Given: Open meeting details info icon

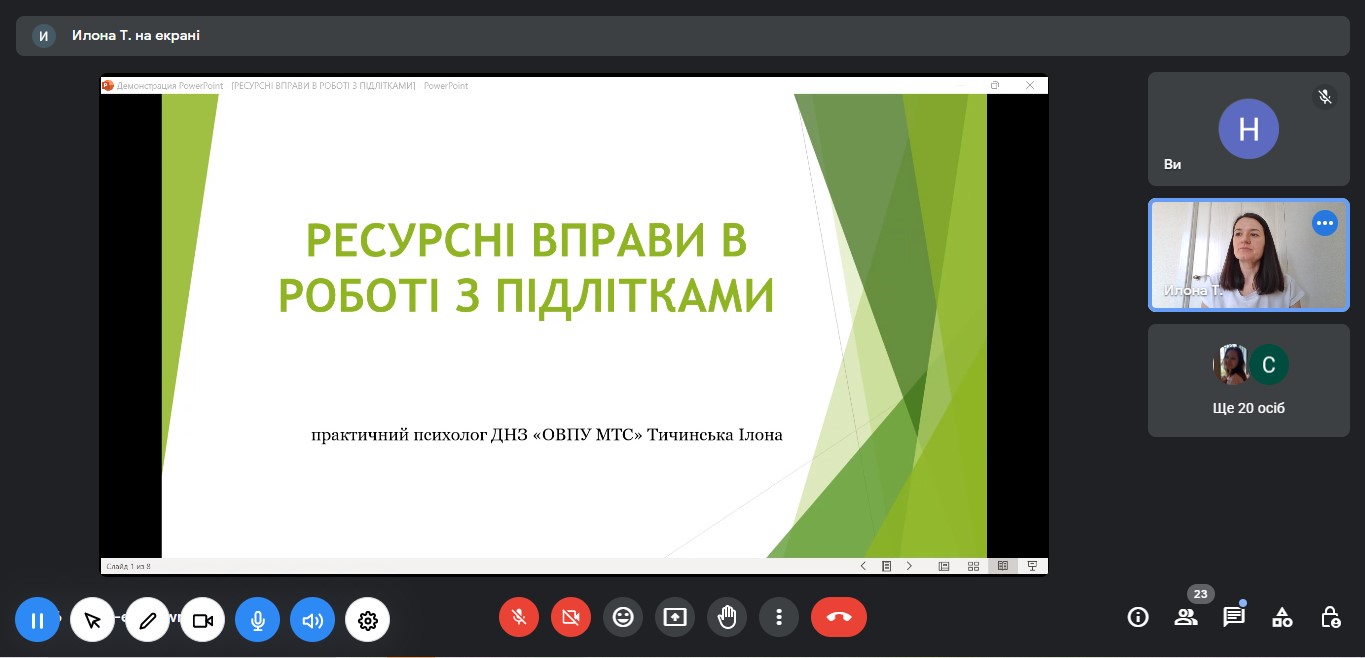Looking at the screenshot, I should click(x=1138, y=617).
